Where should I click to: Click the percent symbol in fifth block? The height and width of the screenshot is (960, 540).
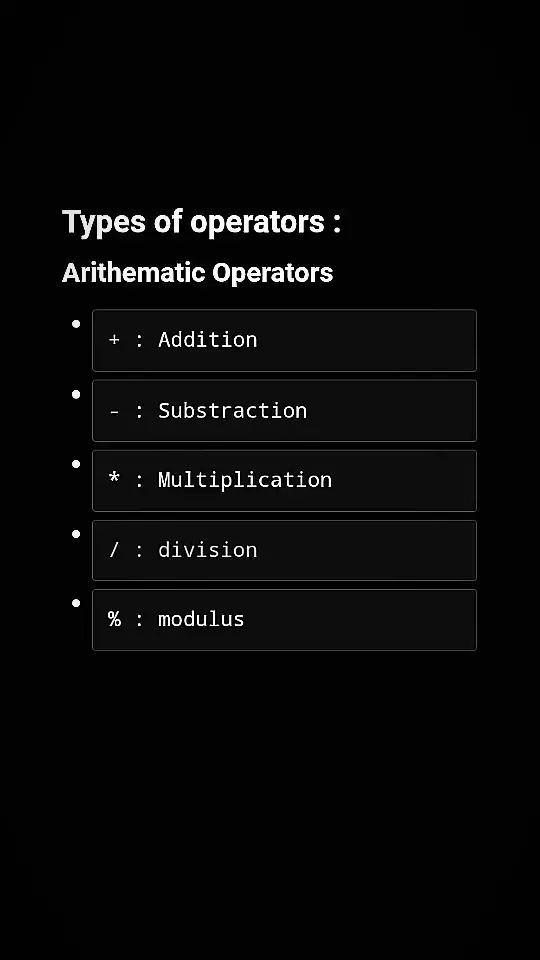(114, 619)
